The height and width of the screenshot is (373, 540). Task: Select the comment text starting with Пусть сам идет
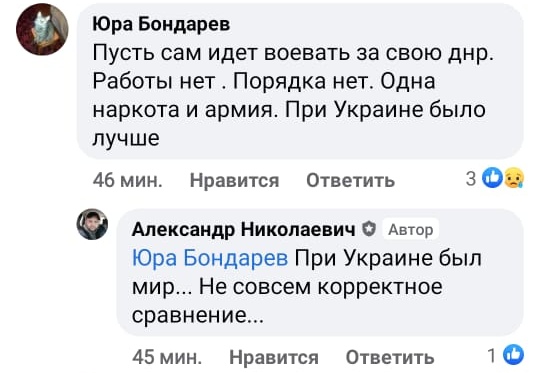click(293, 96)
